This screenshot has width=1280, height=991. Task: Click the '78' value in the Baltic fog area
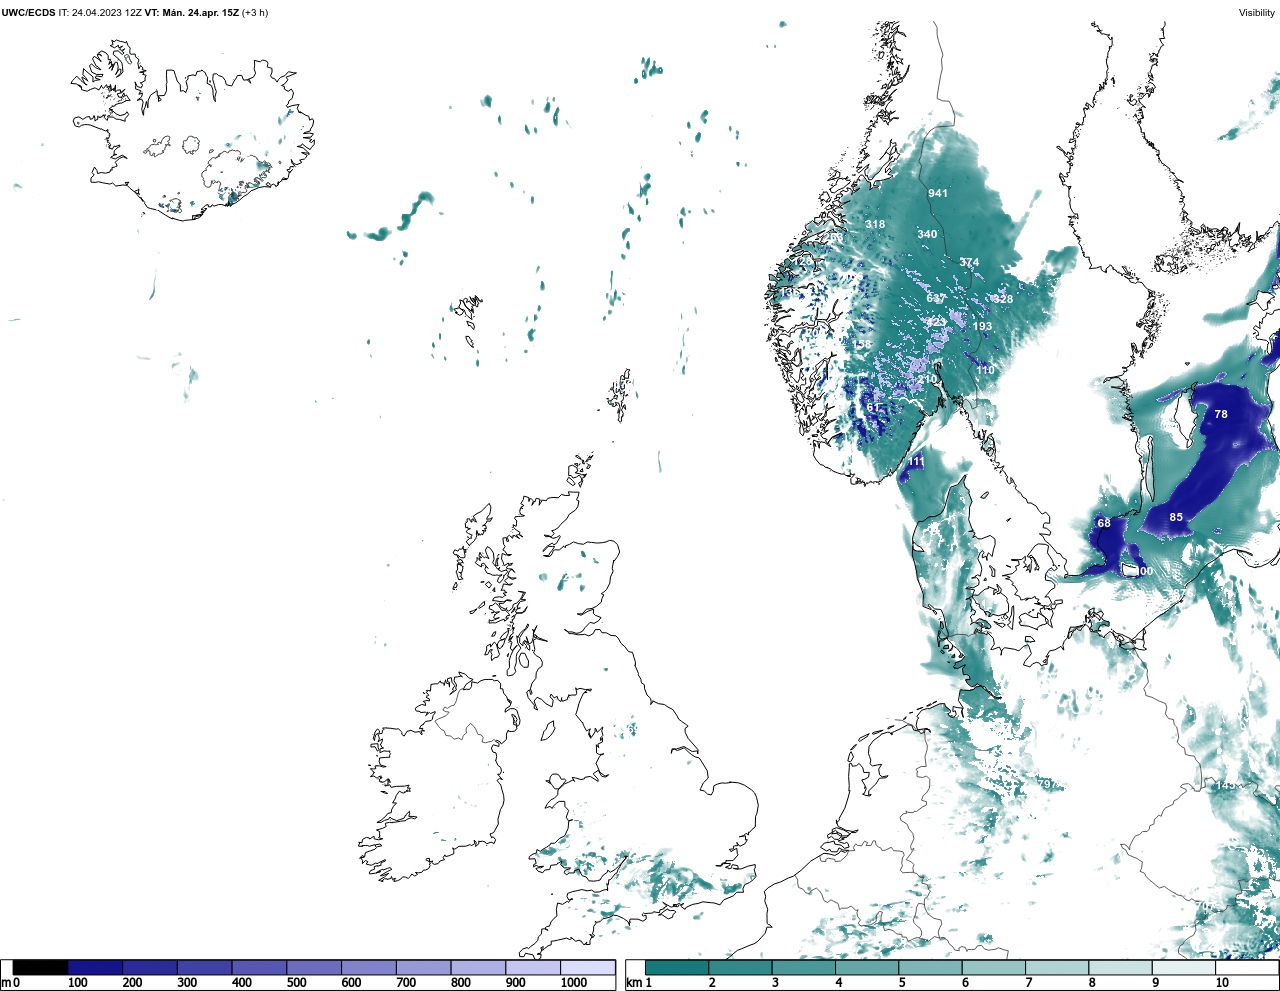[x=1221, y=414]
